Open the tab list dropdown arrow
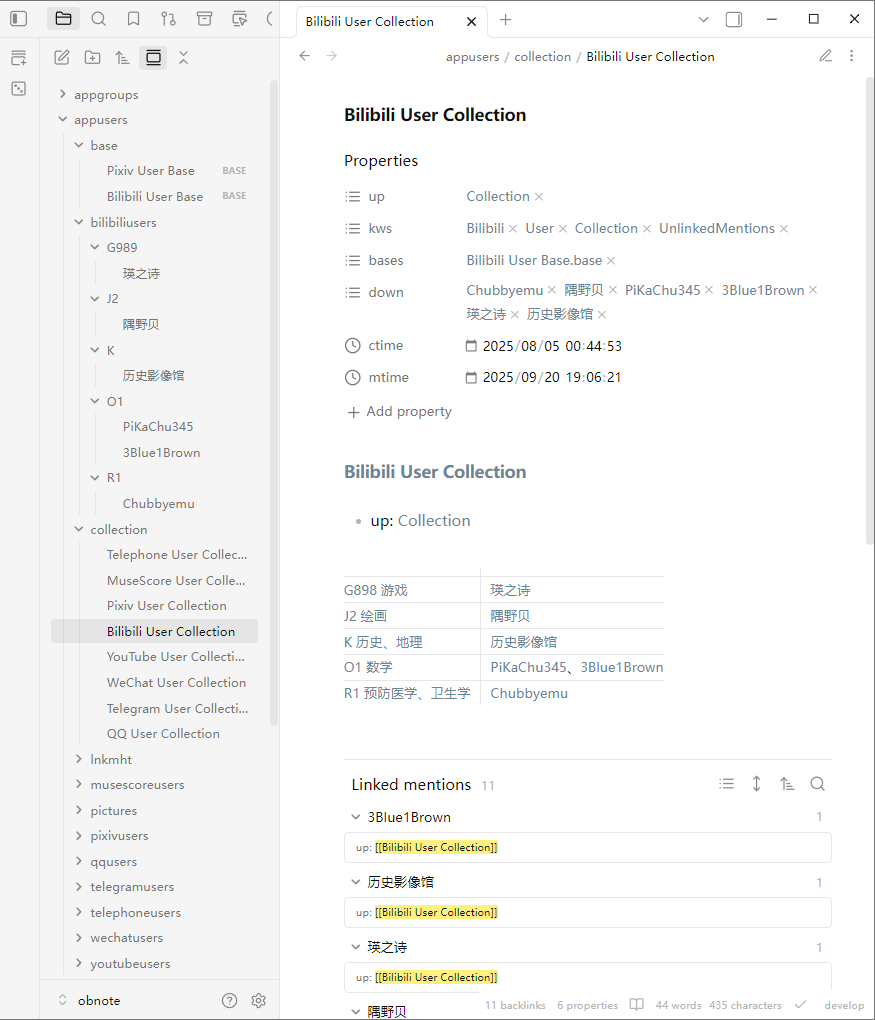The width and height of the screenshot is (875, 1020). tap(703, 20)
